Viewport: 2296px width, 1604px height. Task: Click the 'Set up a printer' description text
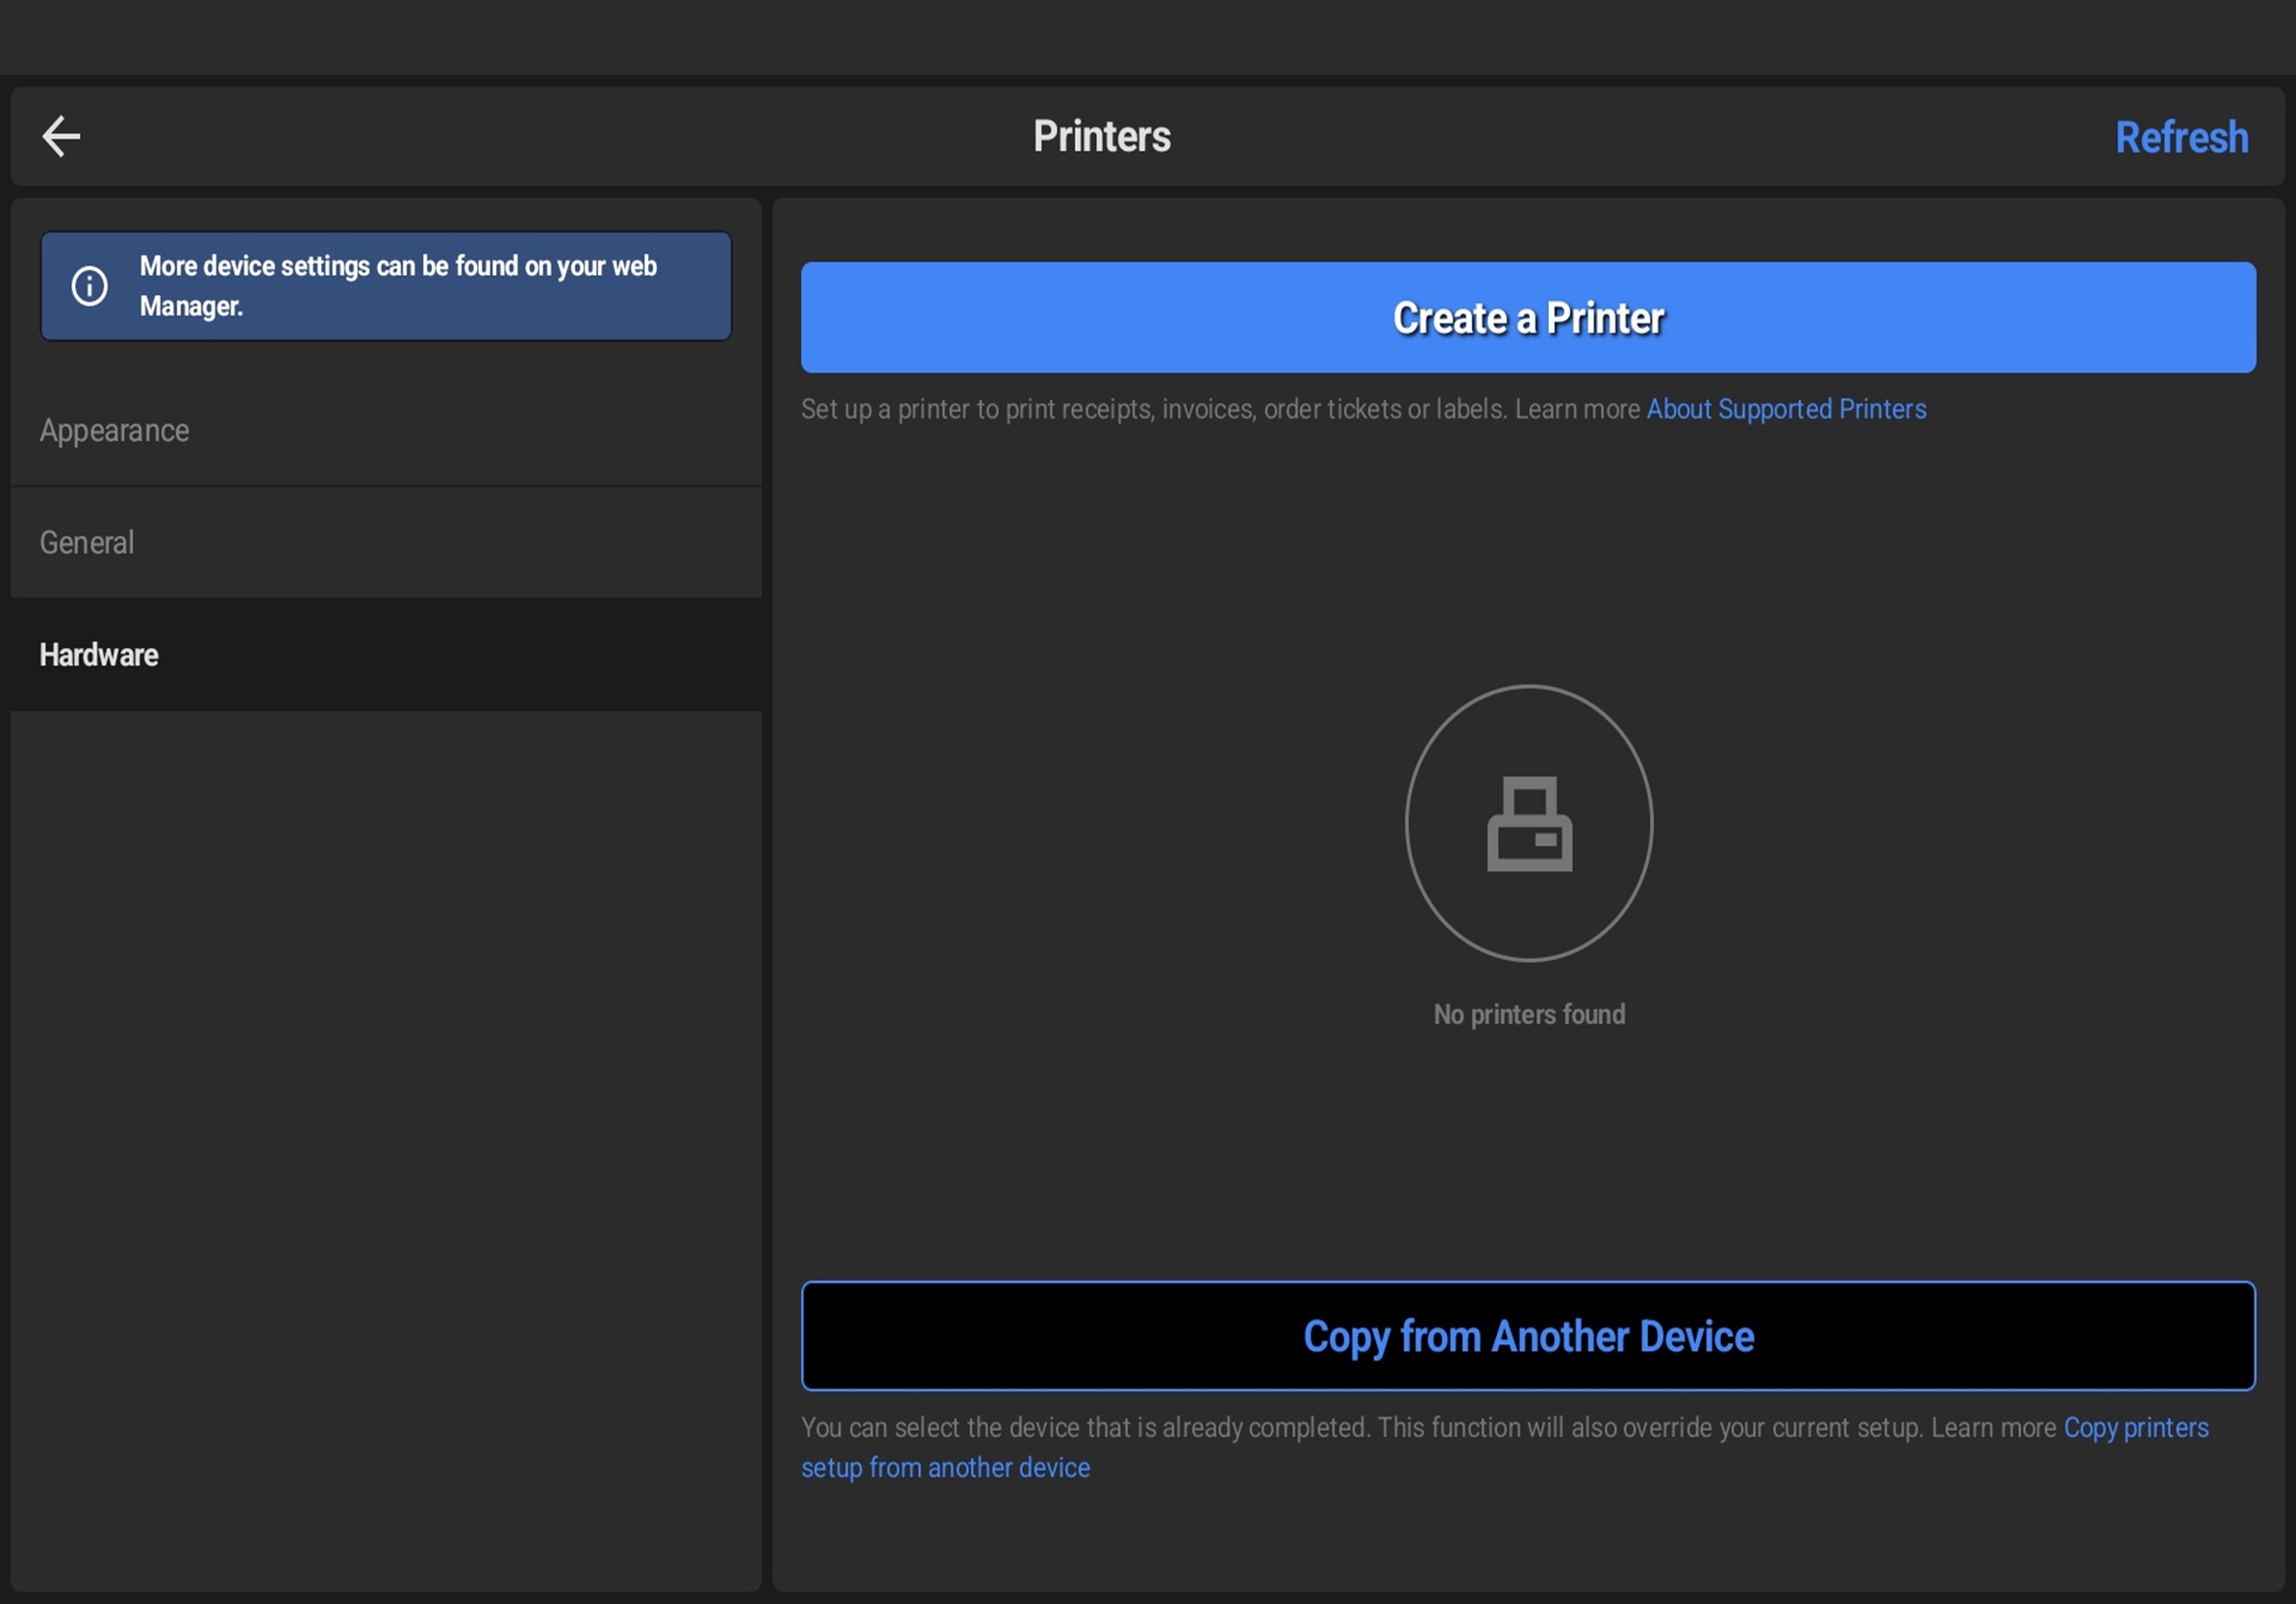tap(1150, 410)
